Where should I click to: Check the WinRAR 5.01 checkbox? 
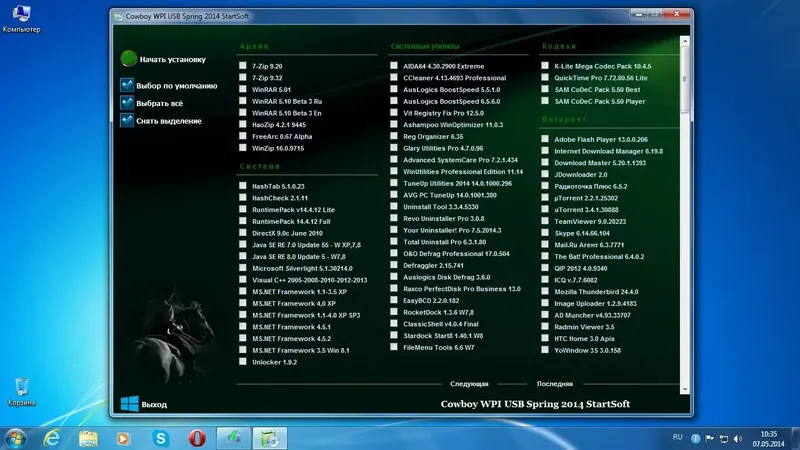click(243, 89)
